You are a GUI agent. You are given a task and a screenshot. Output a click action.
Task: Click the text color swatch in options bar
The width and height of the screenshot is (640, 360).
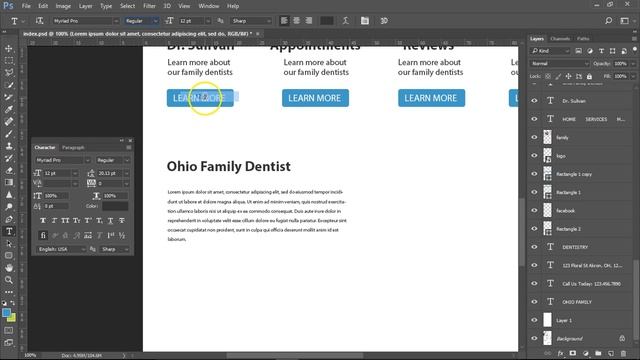pyautogui.click(x=327, y=21)
